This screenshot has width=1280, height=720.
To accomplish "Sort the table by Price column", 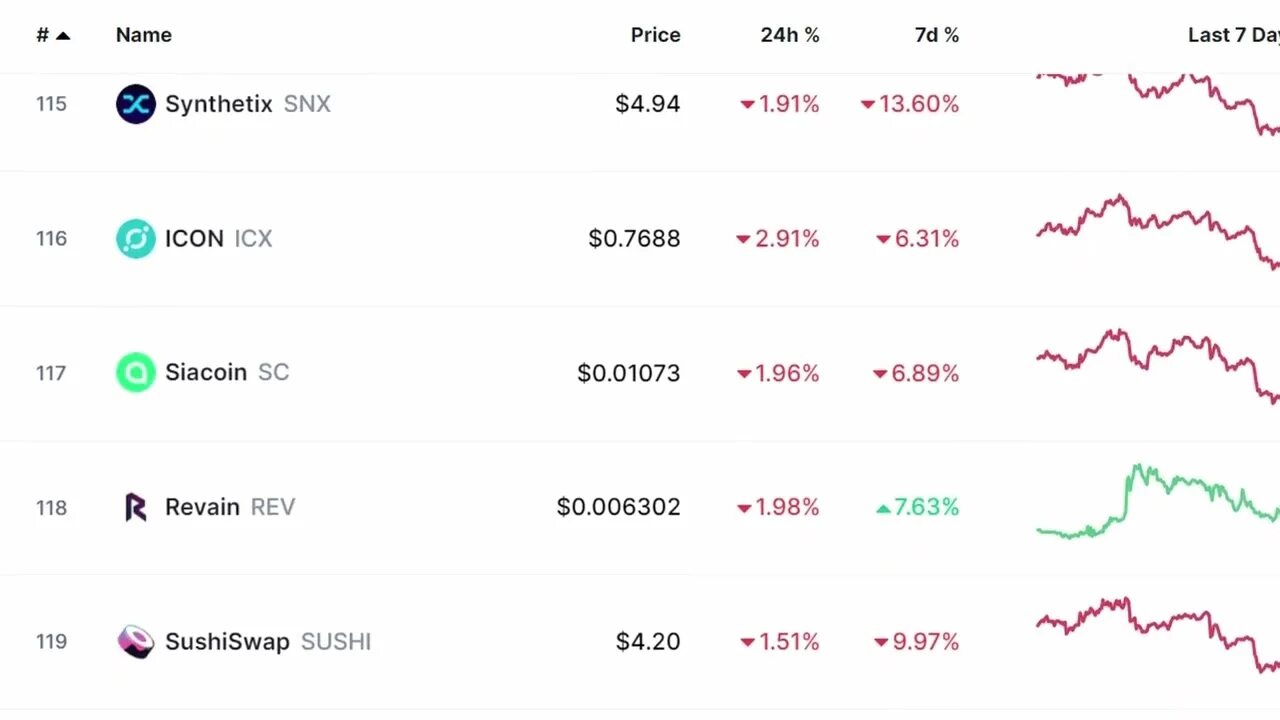I will click(x=655, y=35).
